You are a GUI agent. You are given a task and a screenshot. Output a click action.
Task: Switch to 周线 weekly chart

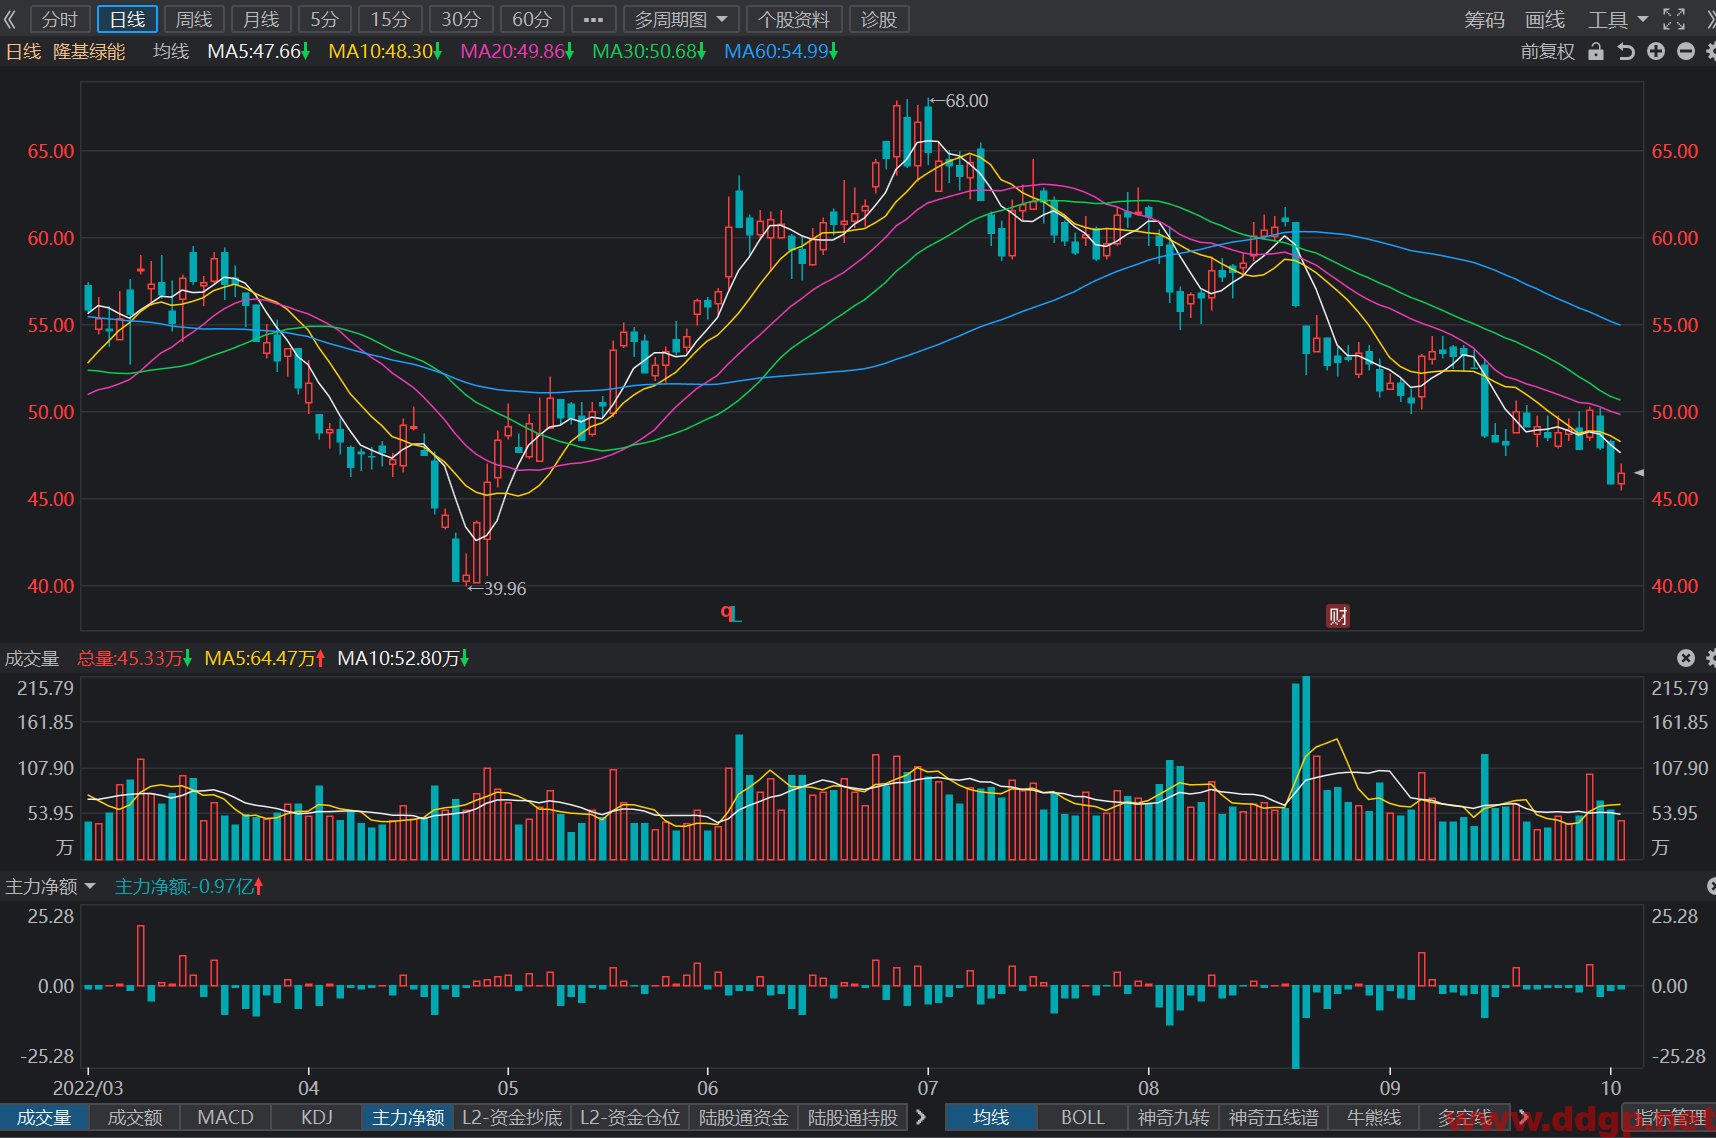194,19
